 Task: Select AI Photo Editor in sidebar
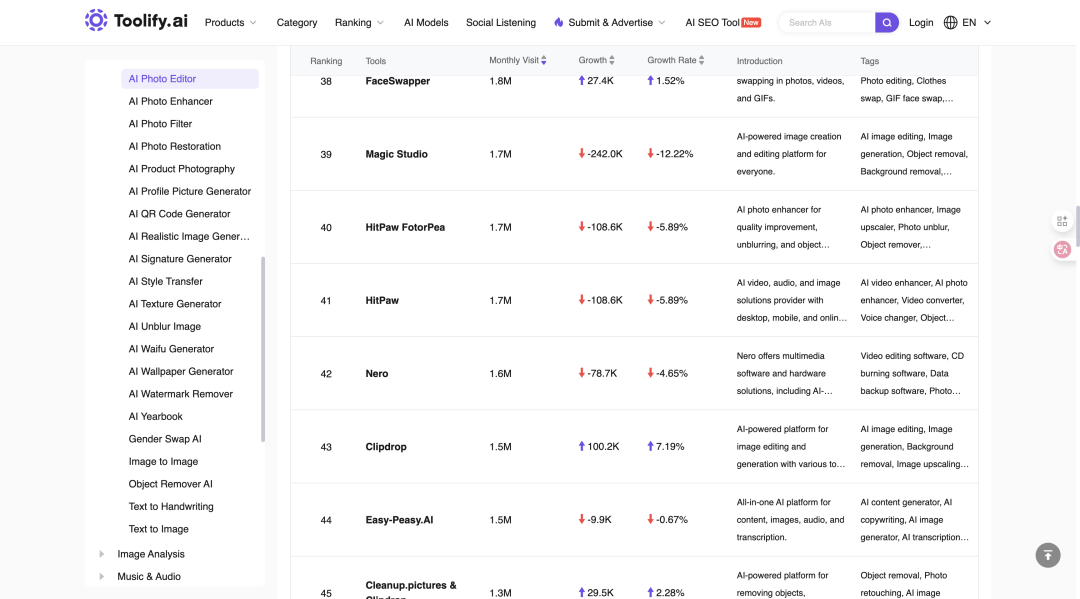(x=189, y=78)
